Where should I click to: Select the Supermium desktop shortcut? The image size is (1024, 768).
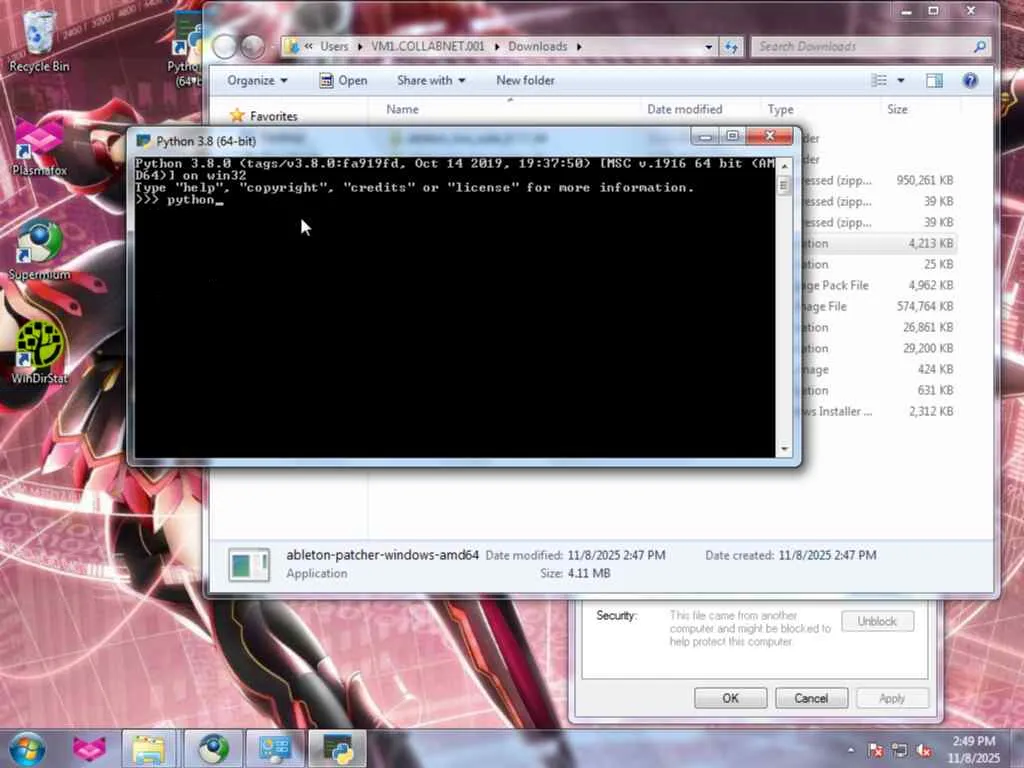point(39,251)
